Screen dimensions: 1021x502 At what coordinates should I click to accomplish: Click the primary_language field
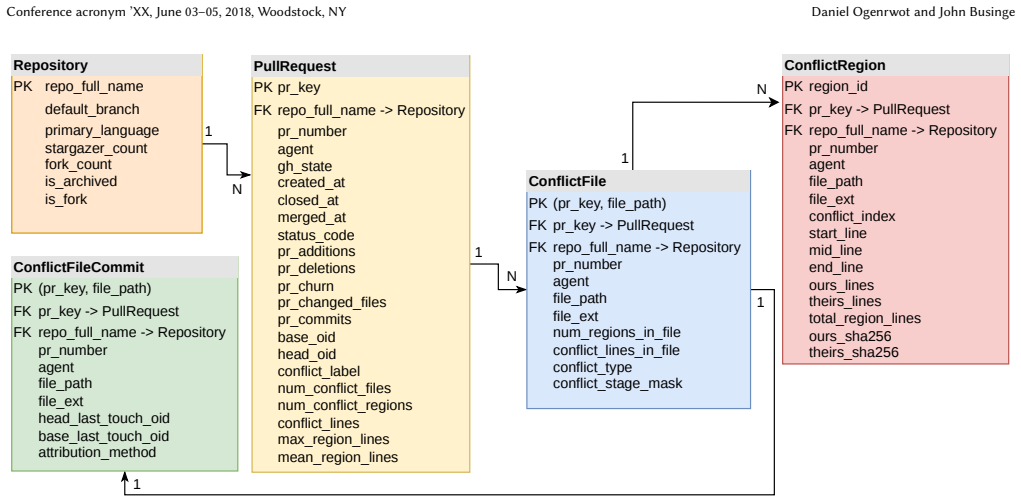pyautogui.click(x=102, y=130)
